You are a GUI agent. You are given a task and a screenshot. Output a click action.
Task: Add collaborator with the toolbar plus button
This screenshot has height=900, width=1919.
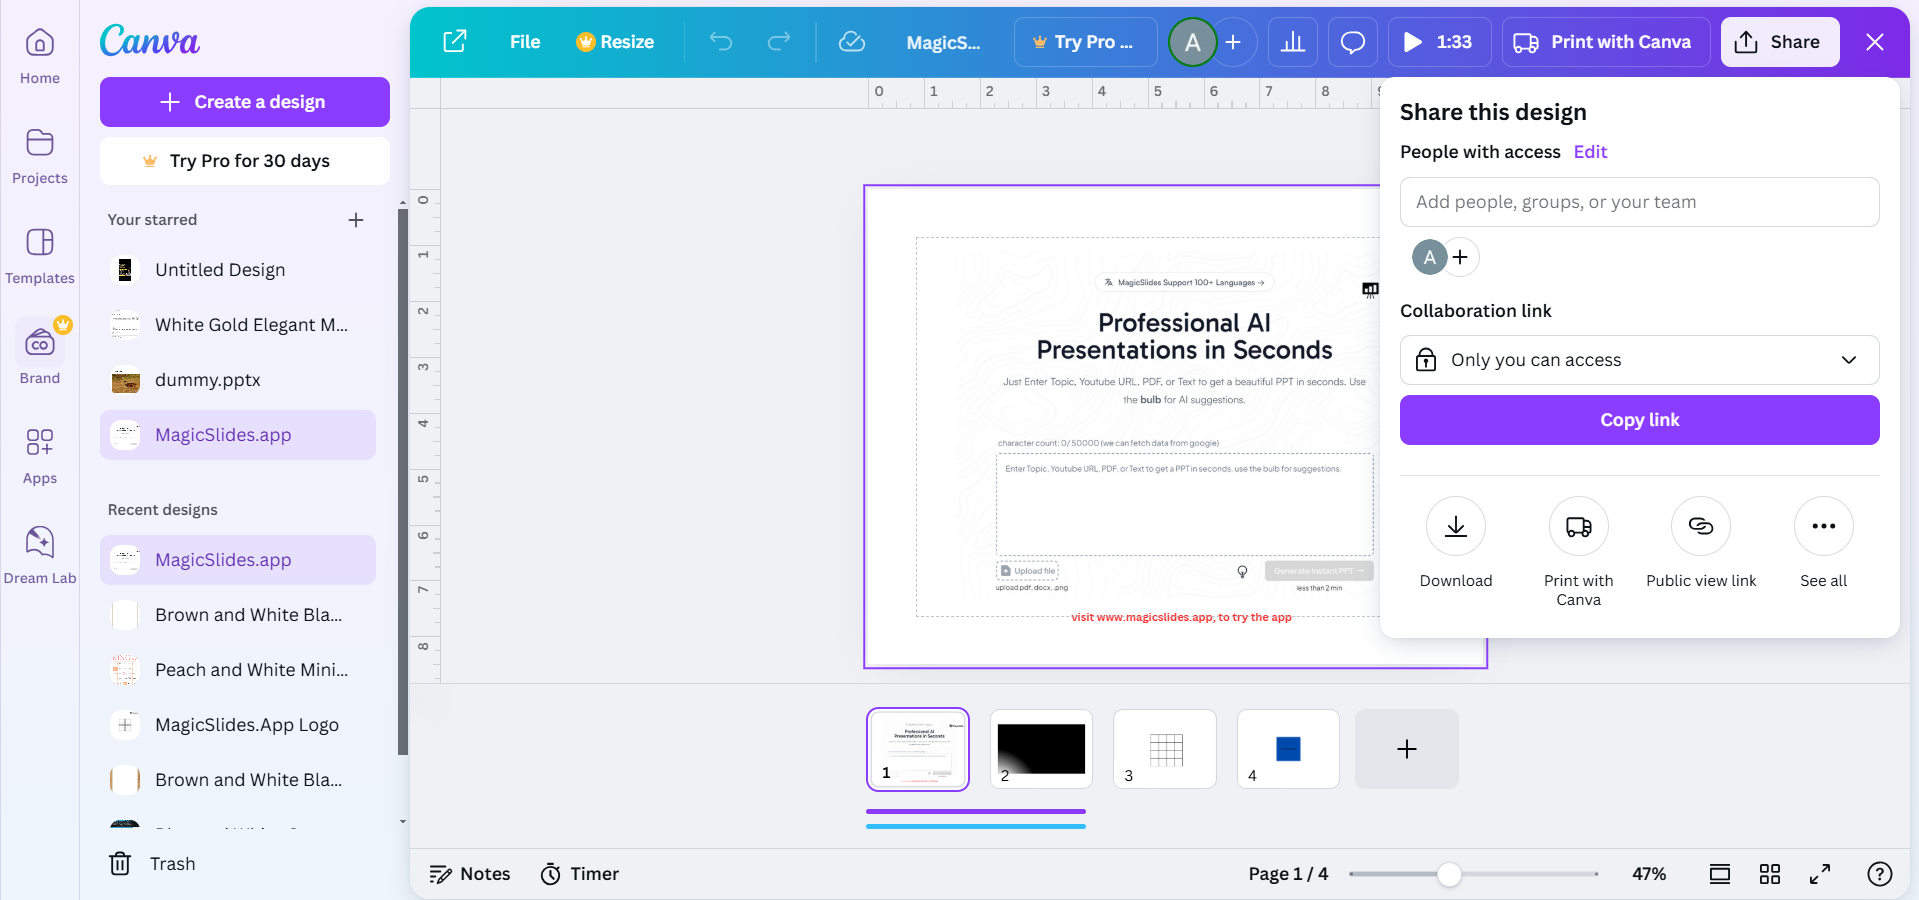(x=1234, y=42)
